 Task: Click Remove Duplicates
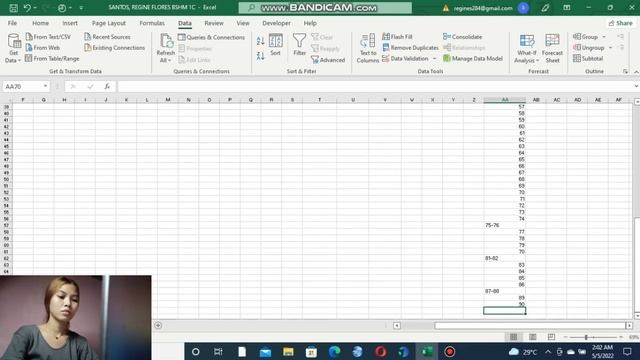410,48
